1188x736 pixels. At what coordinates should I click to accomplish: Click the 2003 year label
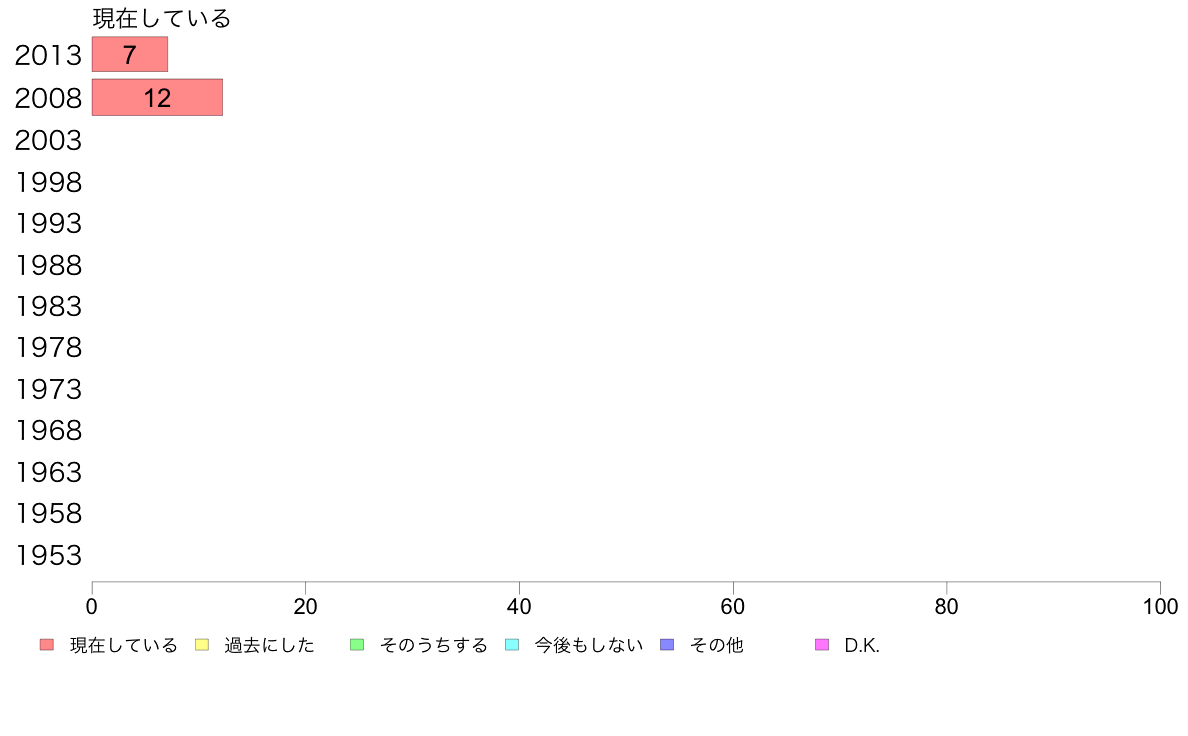[48, 140]
